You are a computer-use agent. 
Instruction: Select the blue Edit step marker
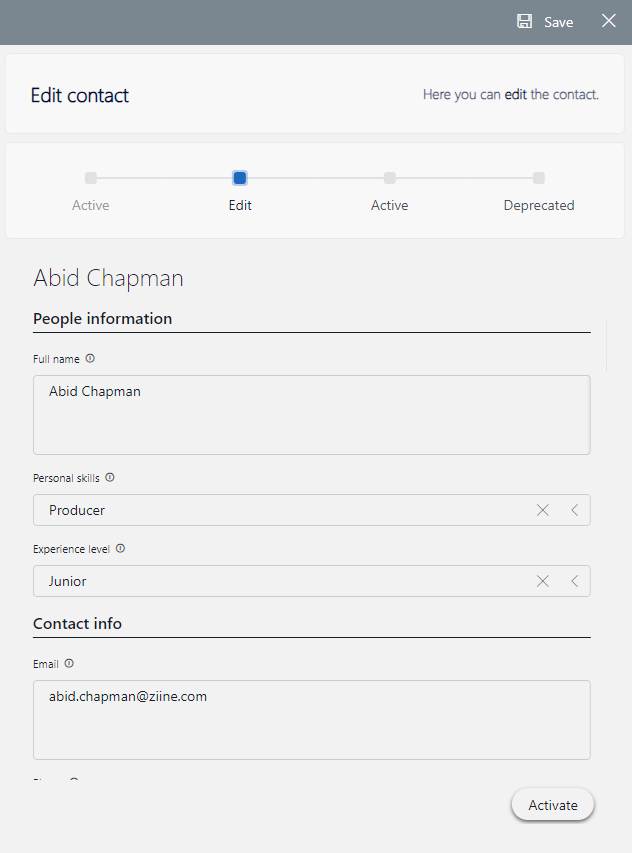pyautogui.click(x=240, y=178)
